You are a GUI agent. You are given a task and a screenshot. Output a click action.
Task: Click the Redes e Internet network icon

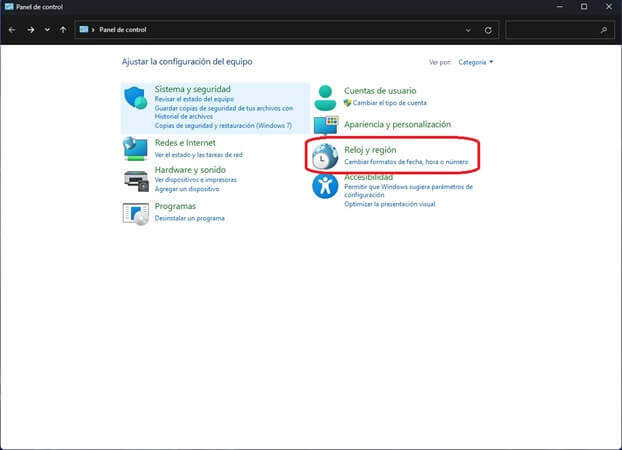click(135, 148)
